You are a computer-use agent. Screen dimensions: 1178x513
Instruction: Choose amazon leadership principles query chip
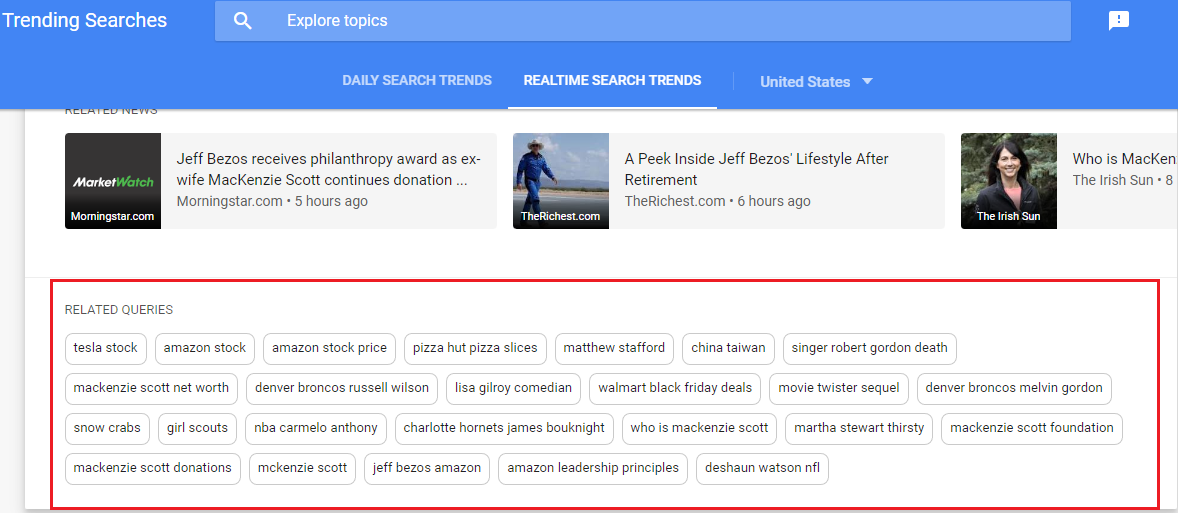[x=593, y=468]
